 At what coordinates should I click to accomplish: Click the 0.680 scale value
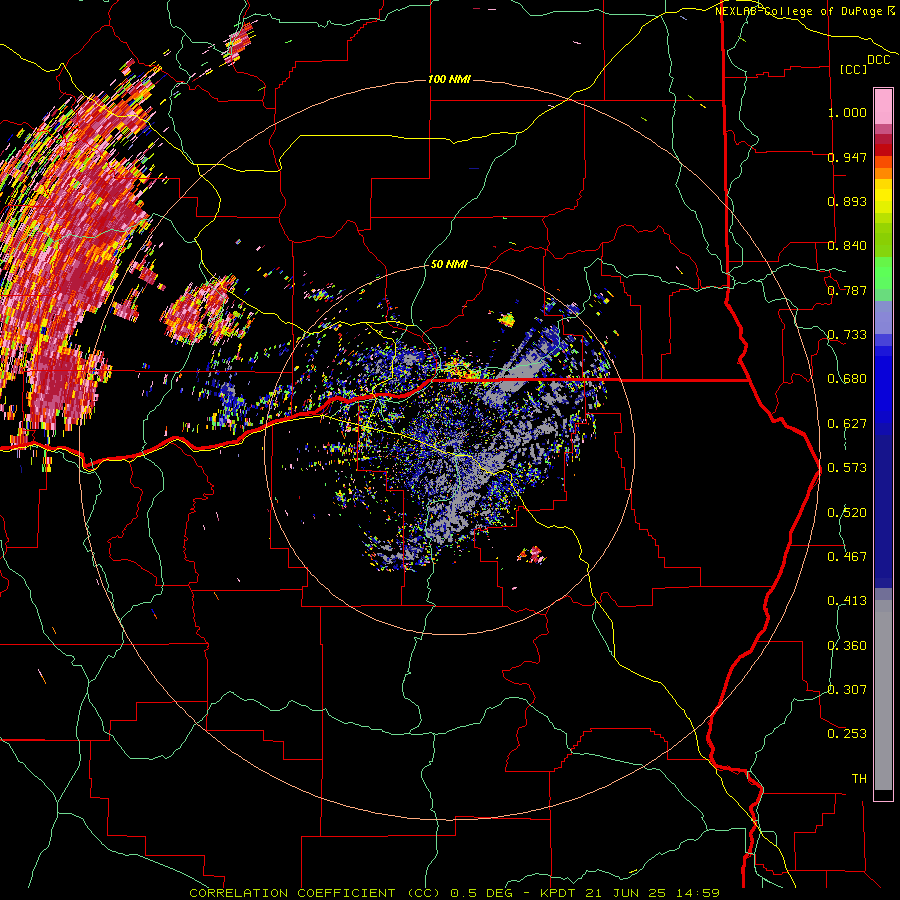[847, 379]
